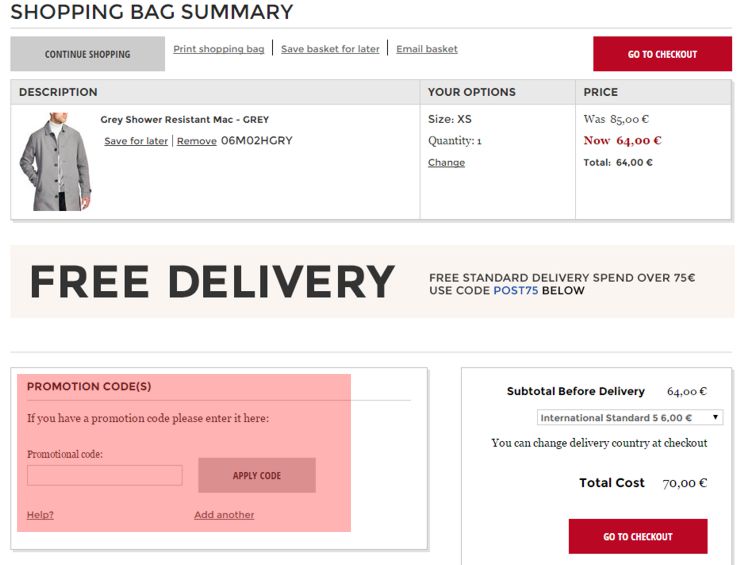Select Save basket for later link
Screen dimensions: 740x565
pyautogui.click(x=330, y=49)
